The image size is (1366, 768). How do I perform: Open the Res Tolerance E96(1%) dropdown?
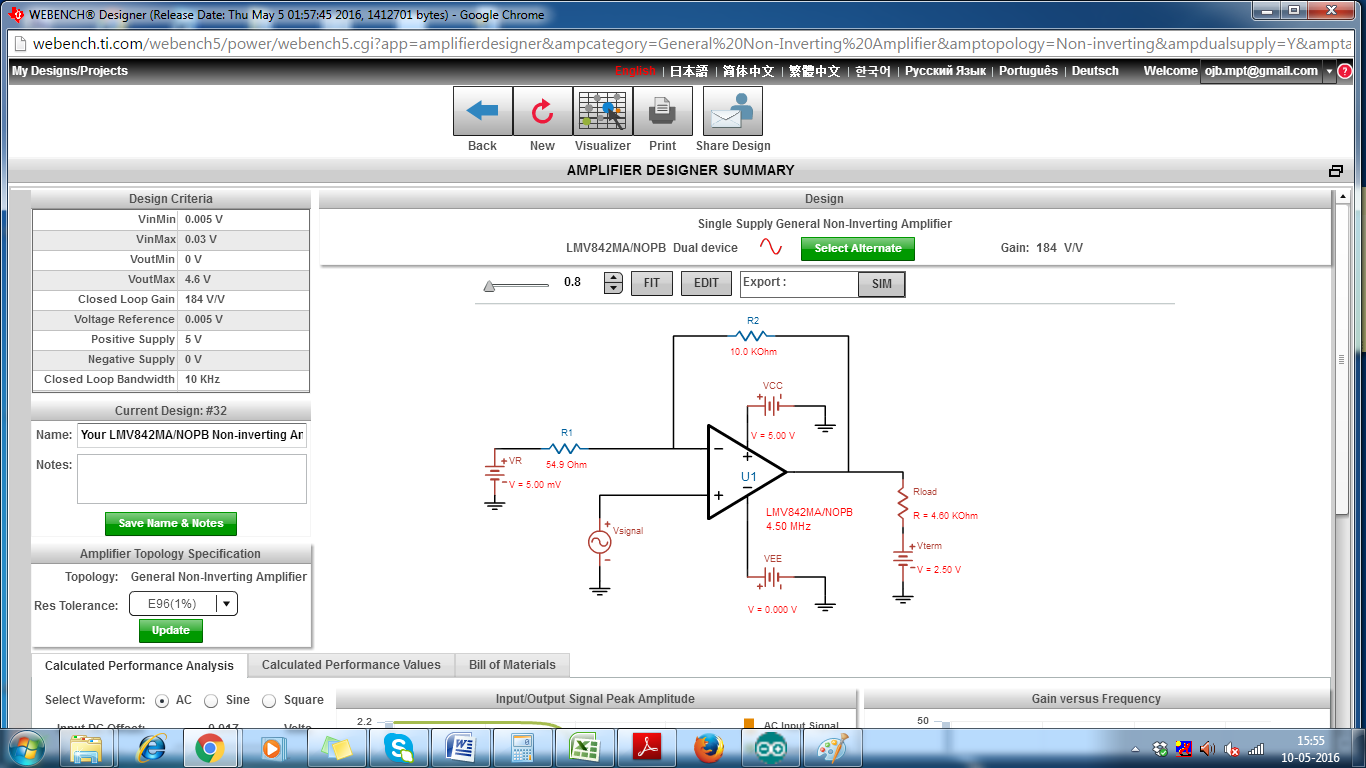tap(225, 603)
